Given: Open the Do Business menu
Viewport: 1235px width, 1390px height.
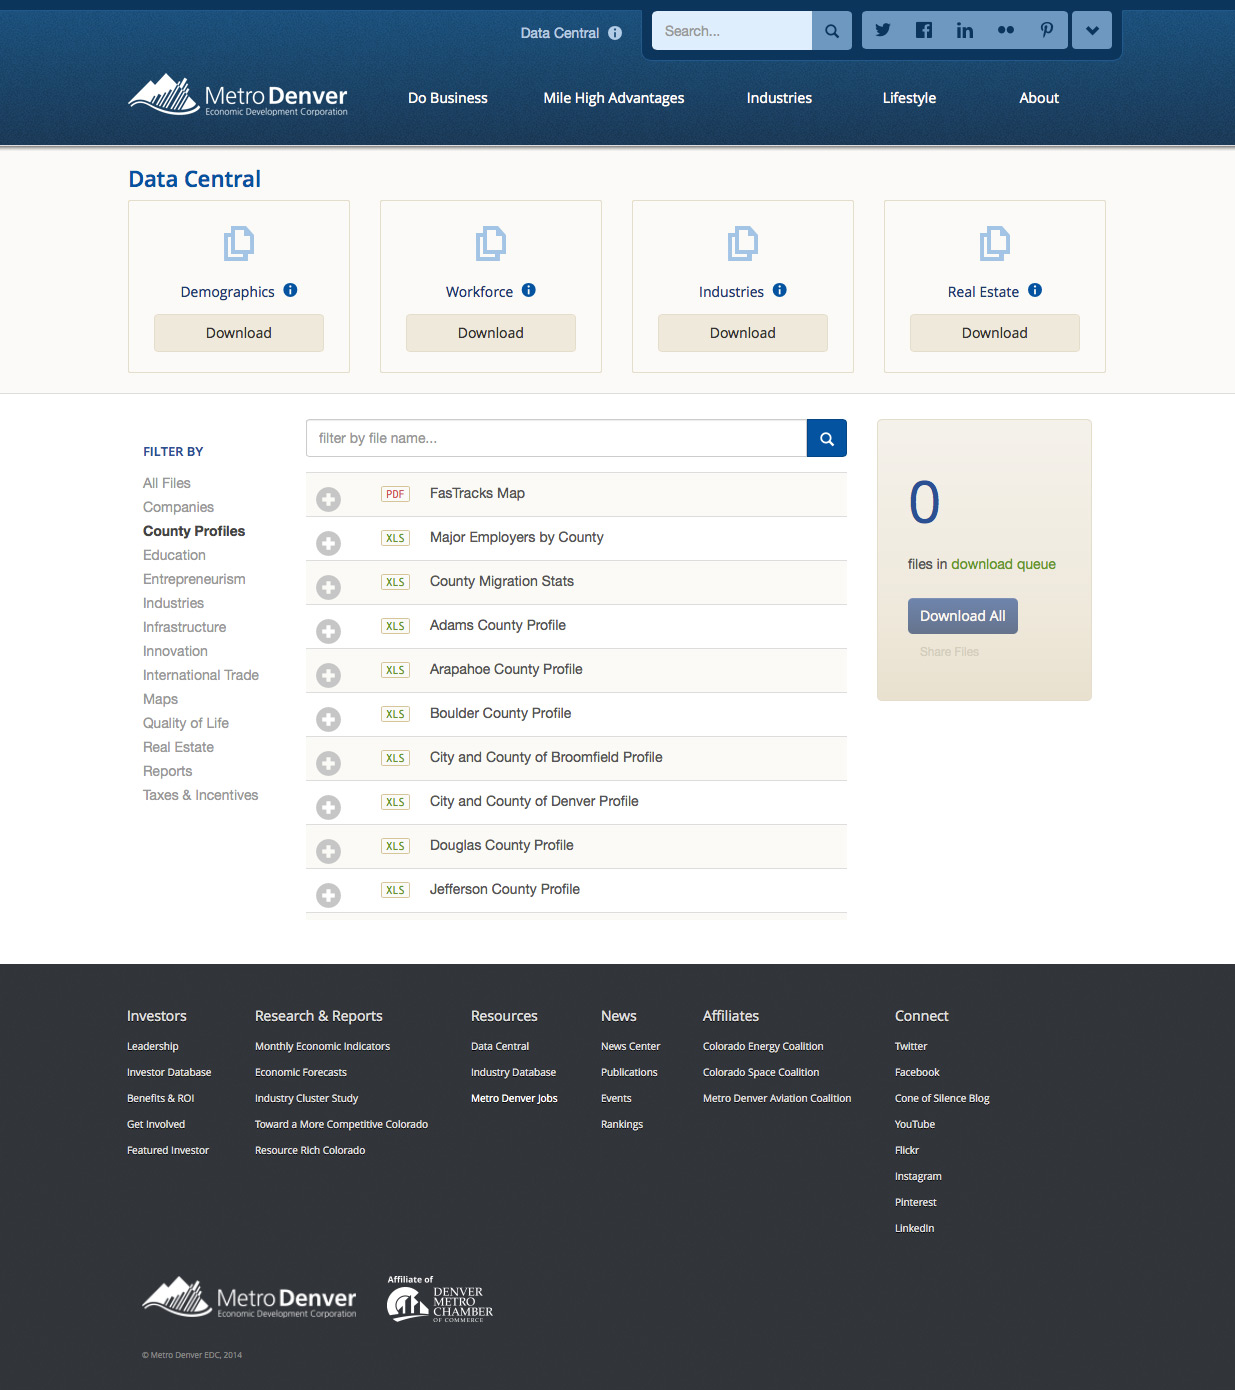Looking at the screenshot, I should (x=448, y=98).
